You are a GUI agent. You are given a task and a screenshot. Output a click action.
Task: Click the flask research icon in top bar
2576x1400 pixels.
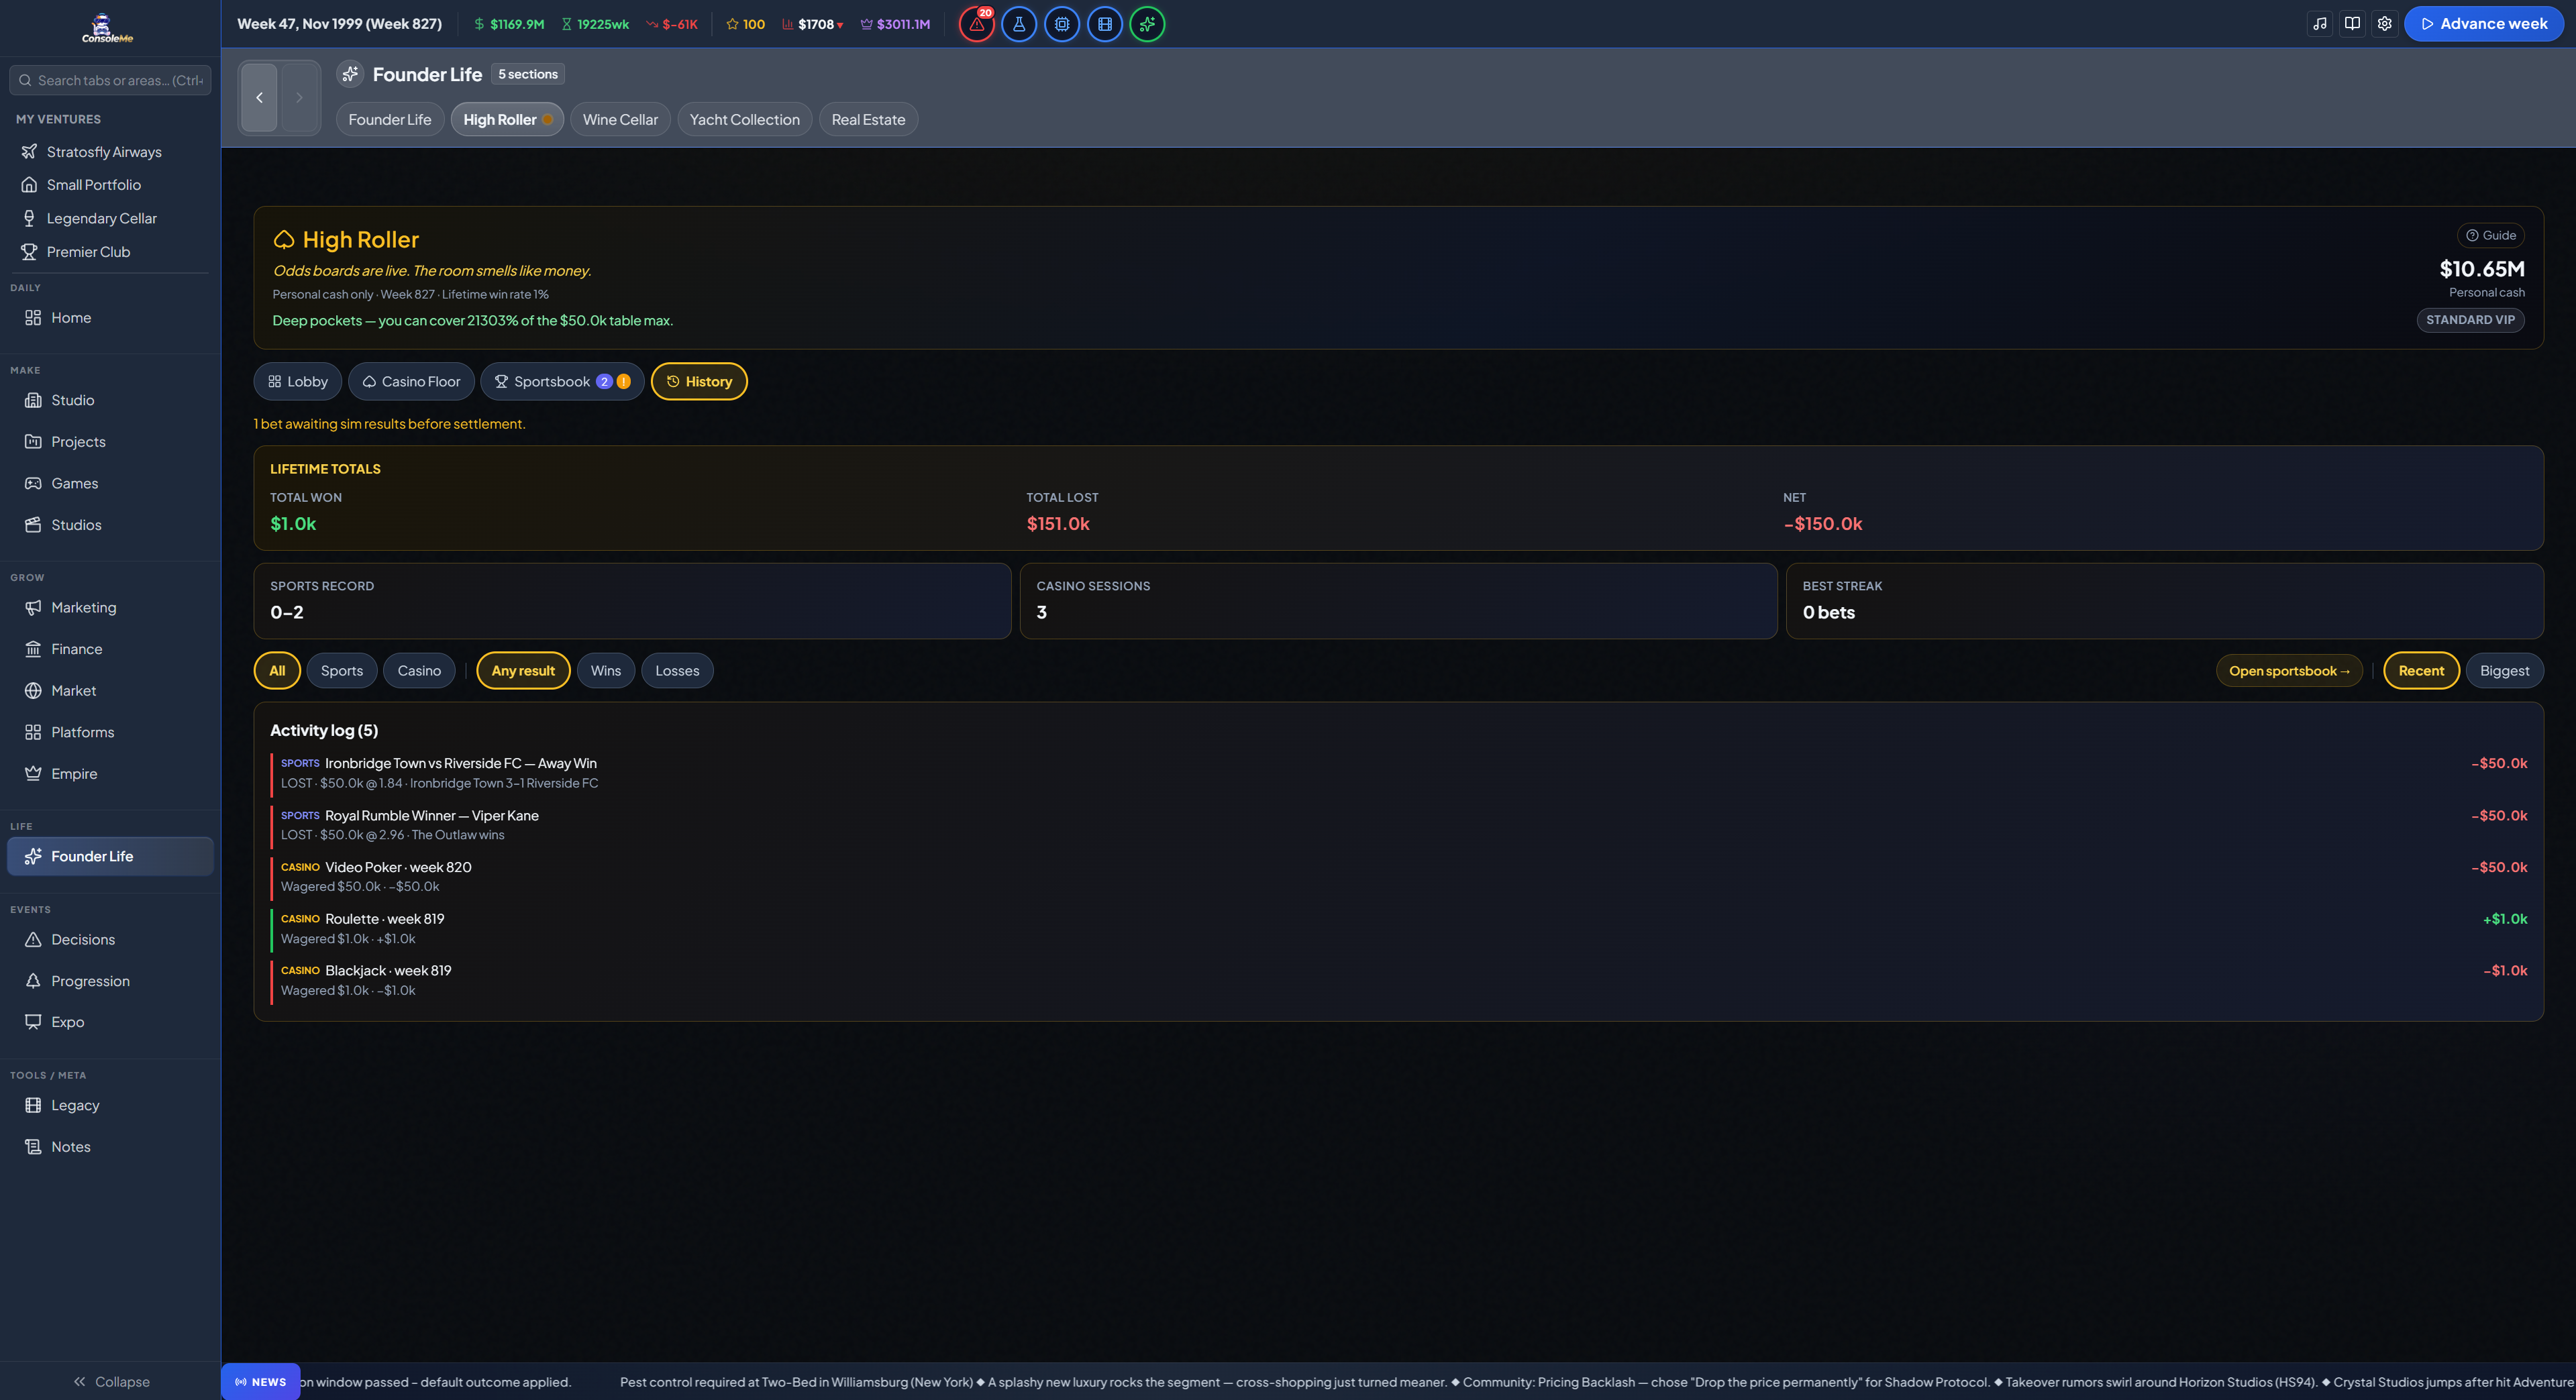point(1018,24)
